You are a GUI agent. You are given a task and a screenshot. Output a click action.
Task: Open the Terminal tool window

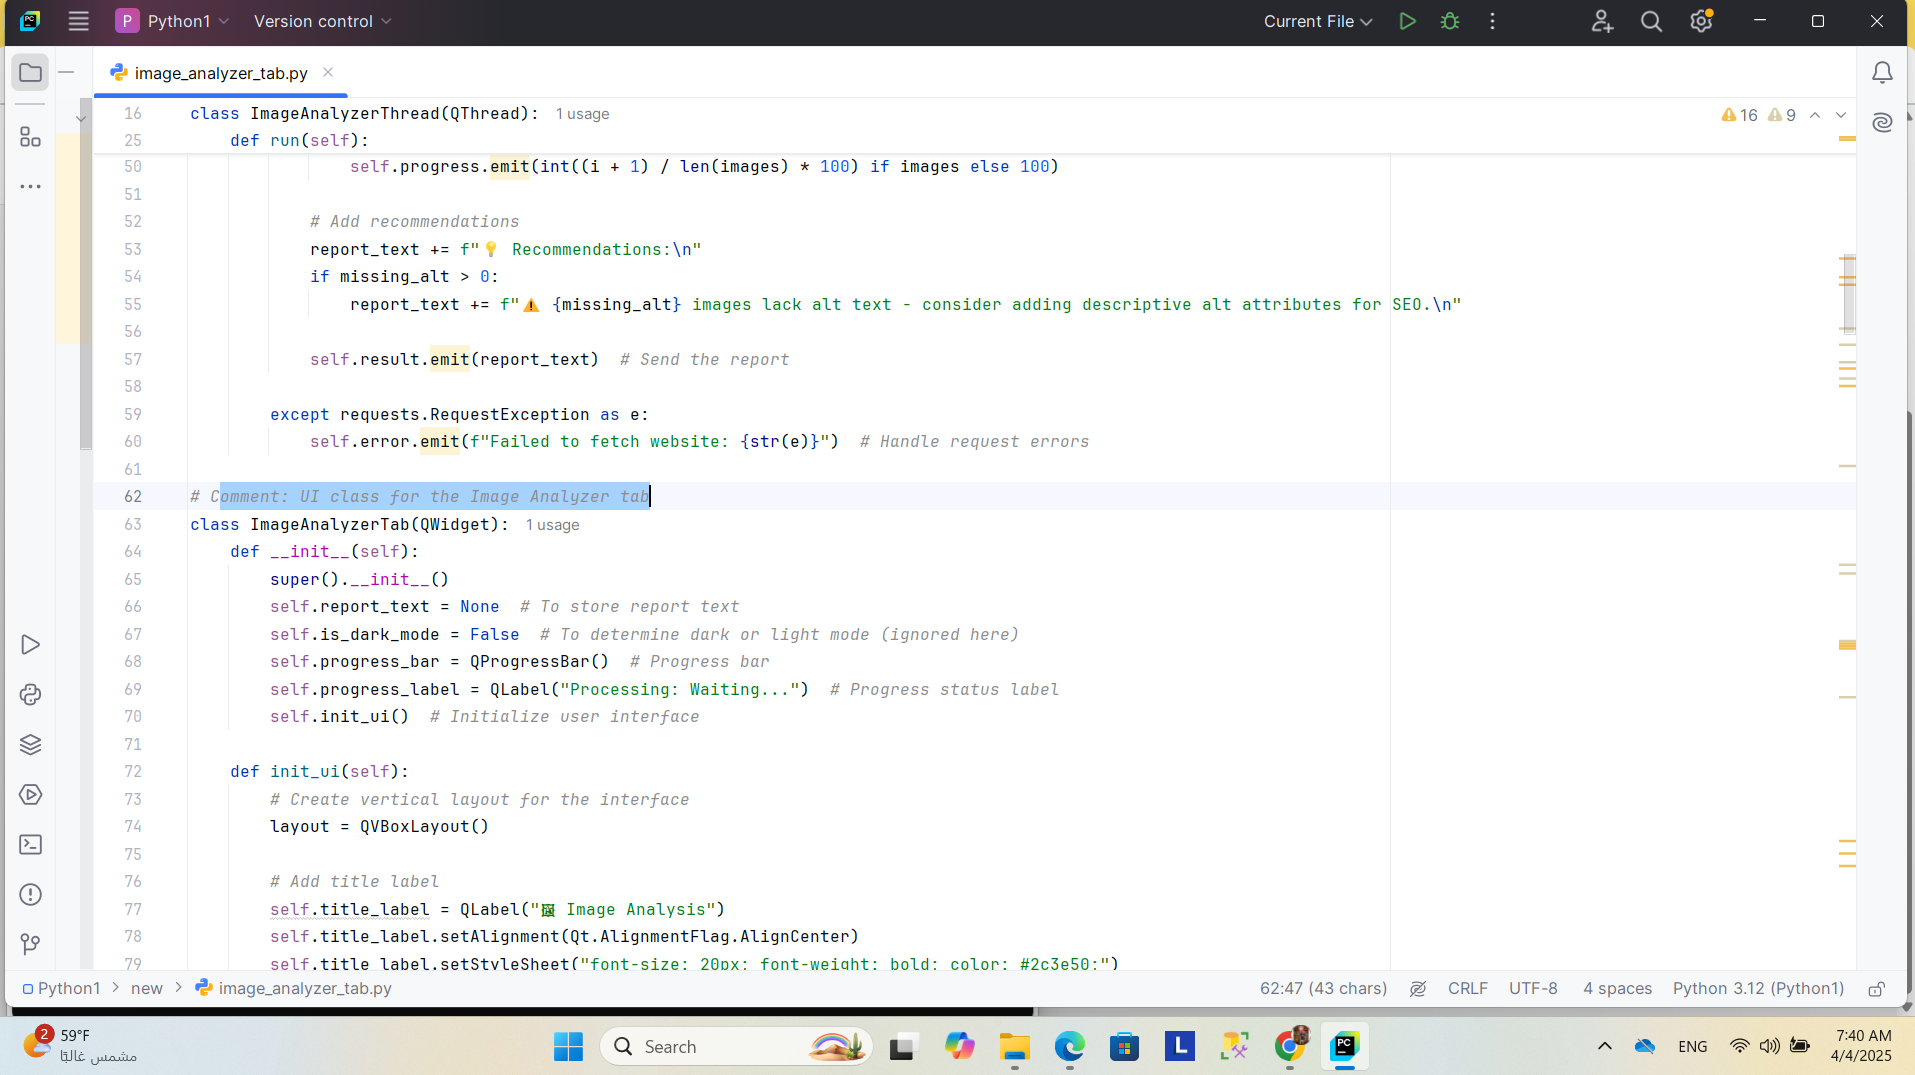point(30,845)
